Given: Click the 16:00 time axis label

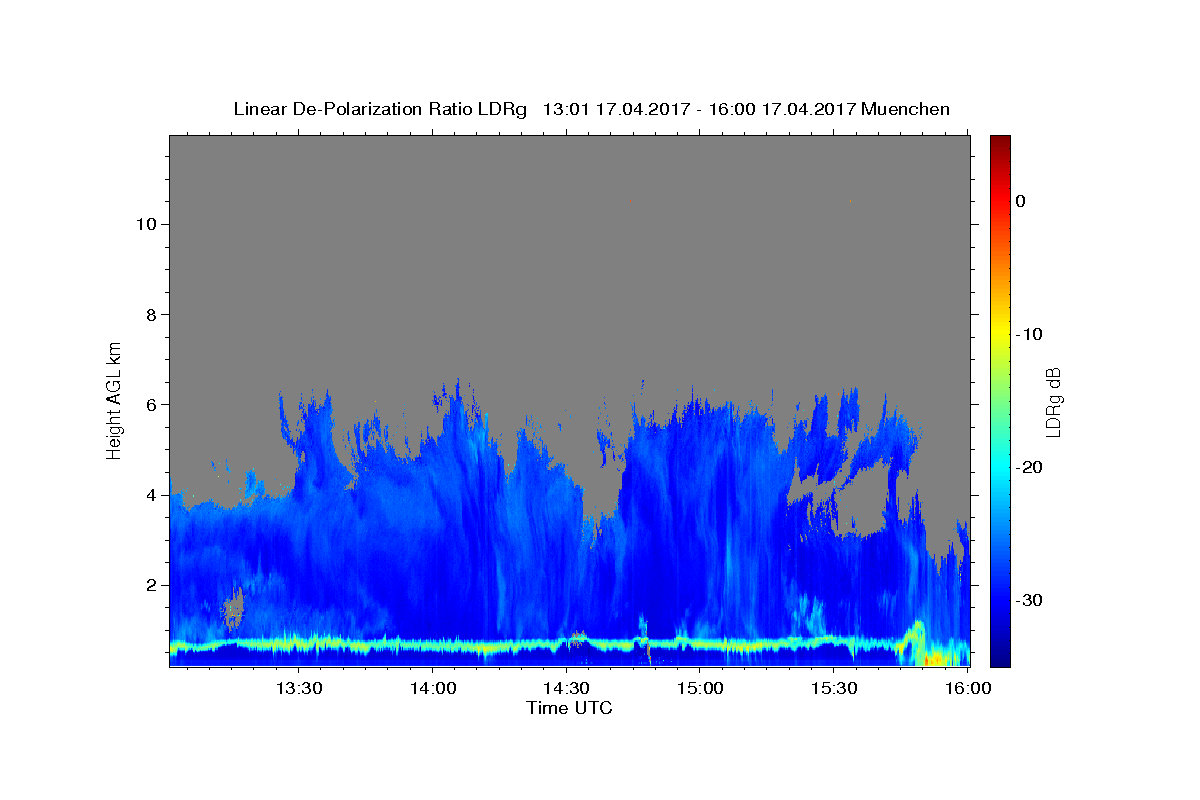Looking at the screenshot, I should (967, 688).
